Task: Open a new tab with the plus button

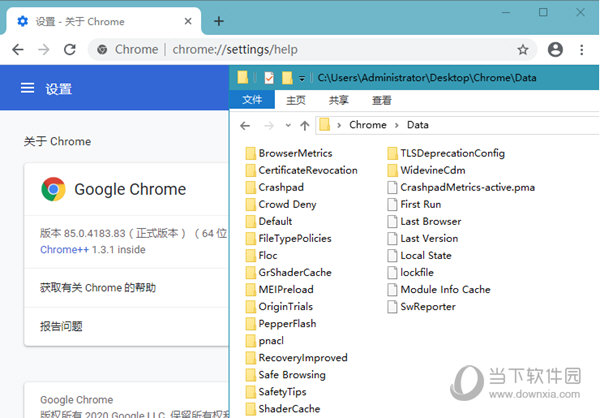Action: [x=219, y=21]
